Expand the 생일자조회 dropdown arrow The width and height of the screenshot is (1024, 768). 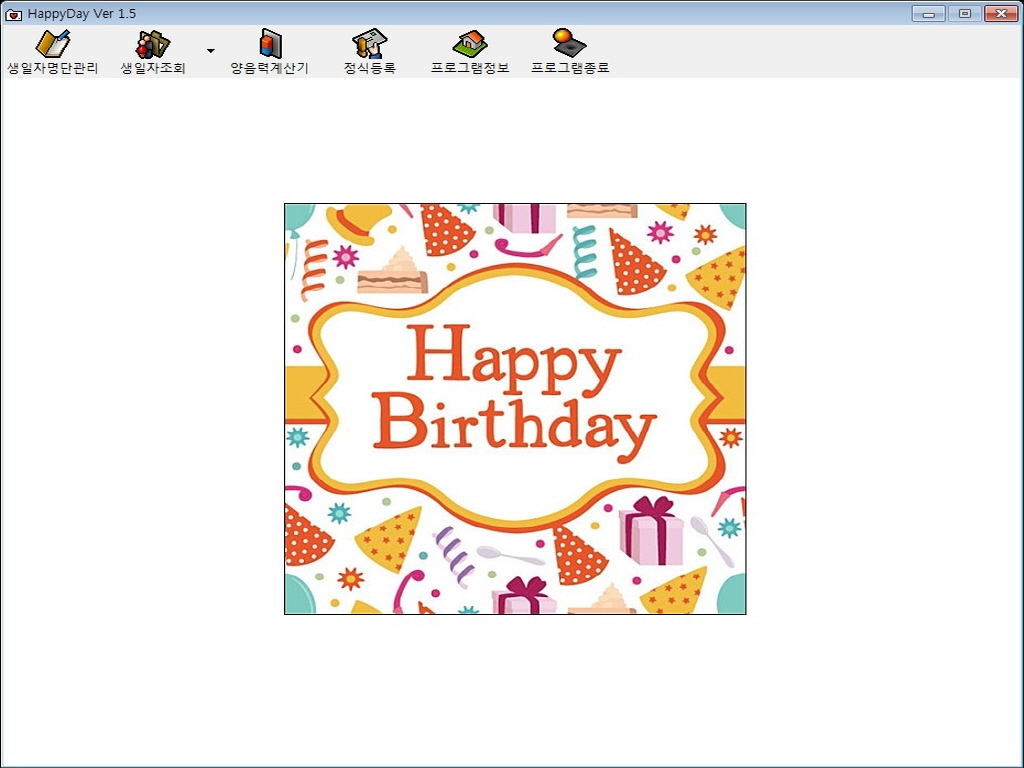[210, 51]
